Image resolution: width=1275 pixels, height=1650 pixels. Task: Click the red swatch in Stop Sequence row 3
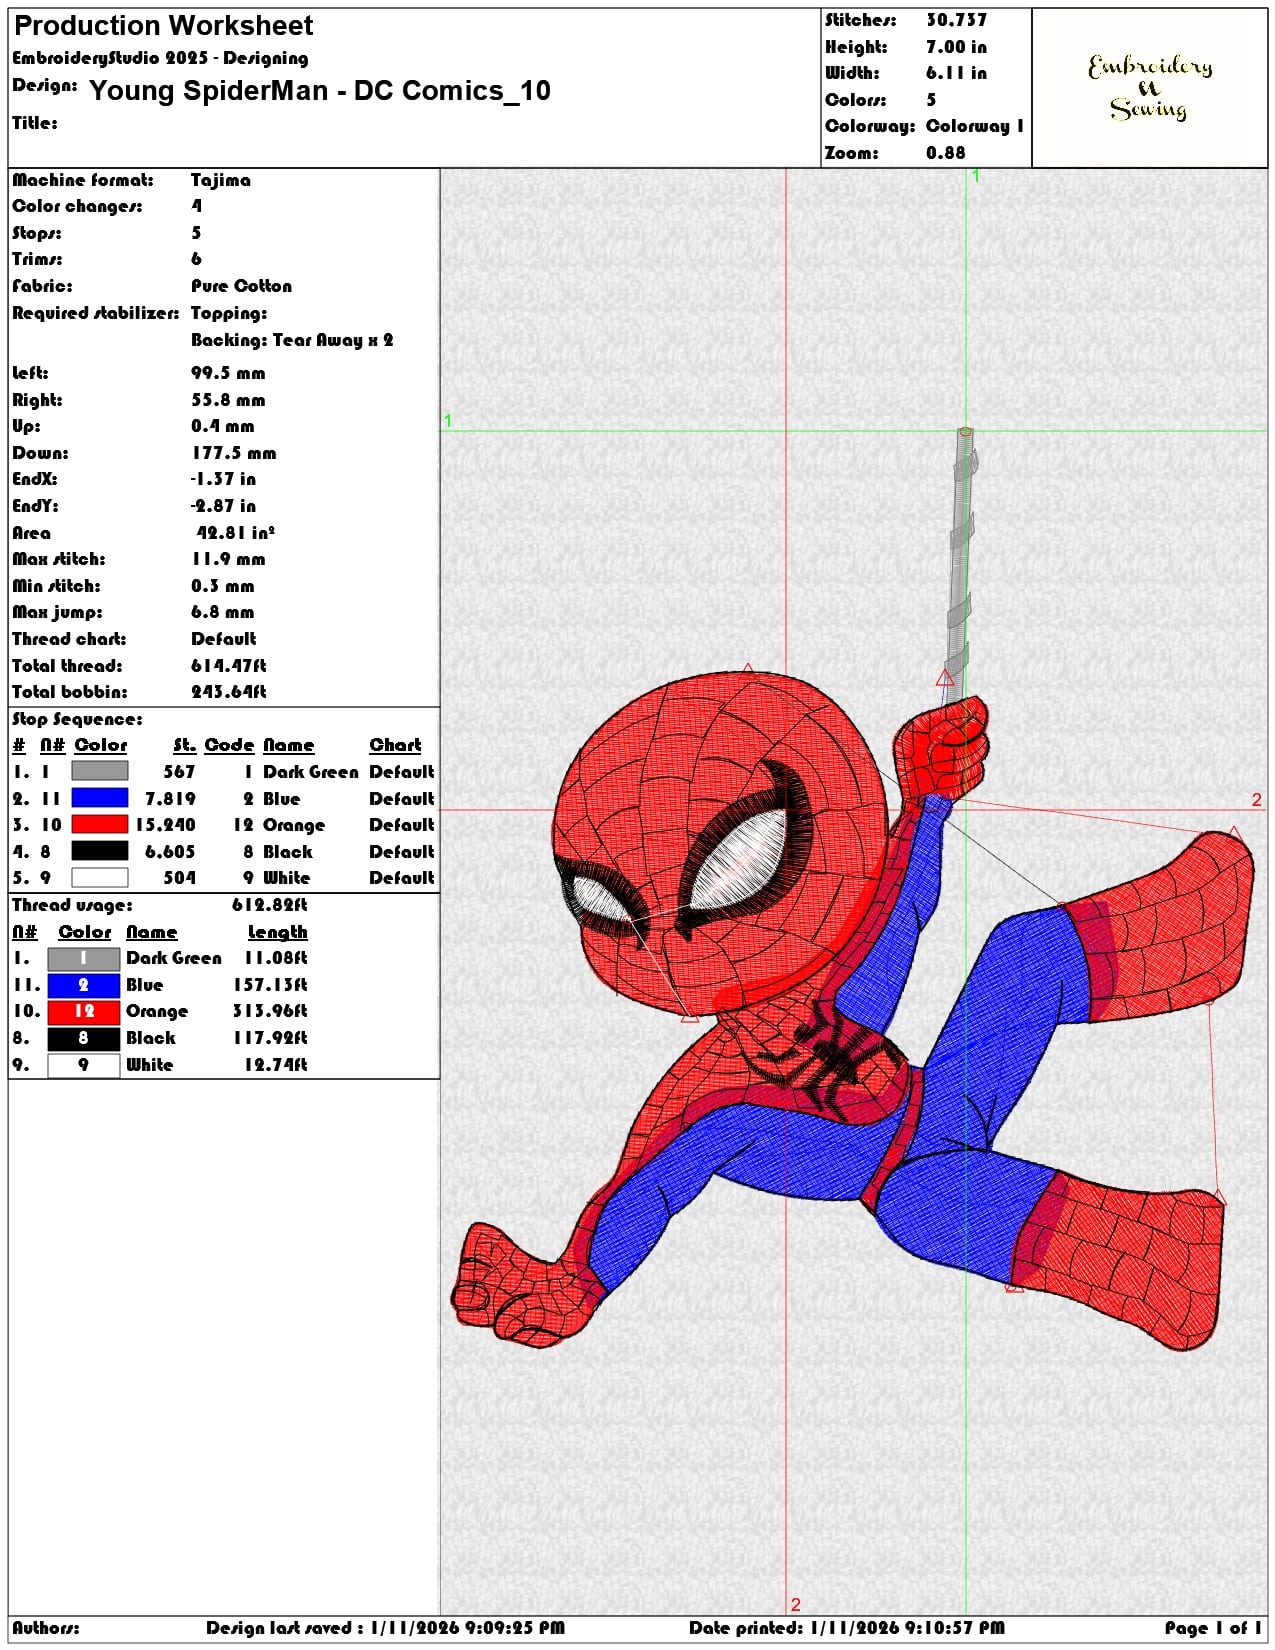tap(100, 824)
